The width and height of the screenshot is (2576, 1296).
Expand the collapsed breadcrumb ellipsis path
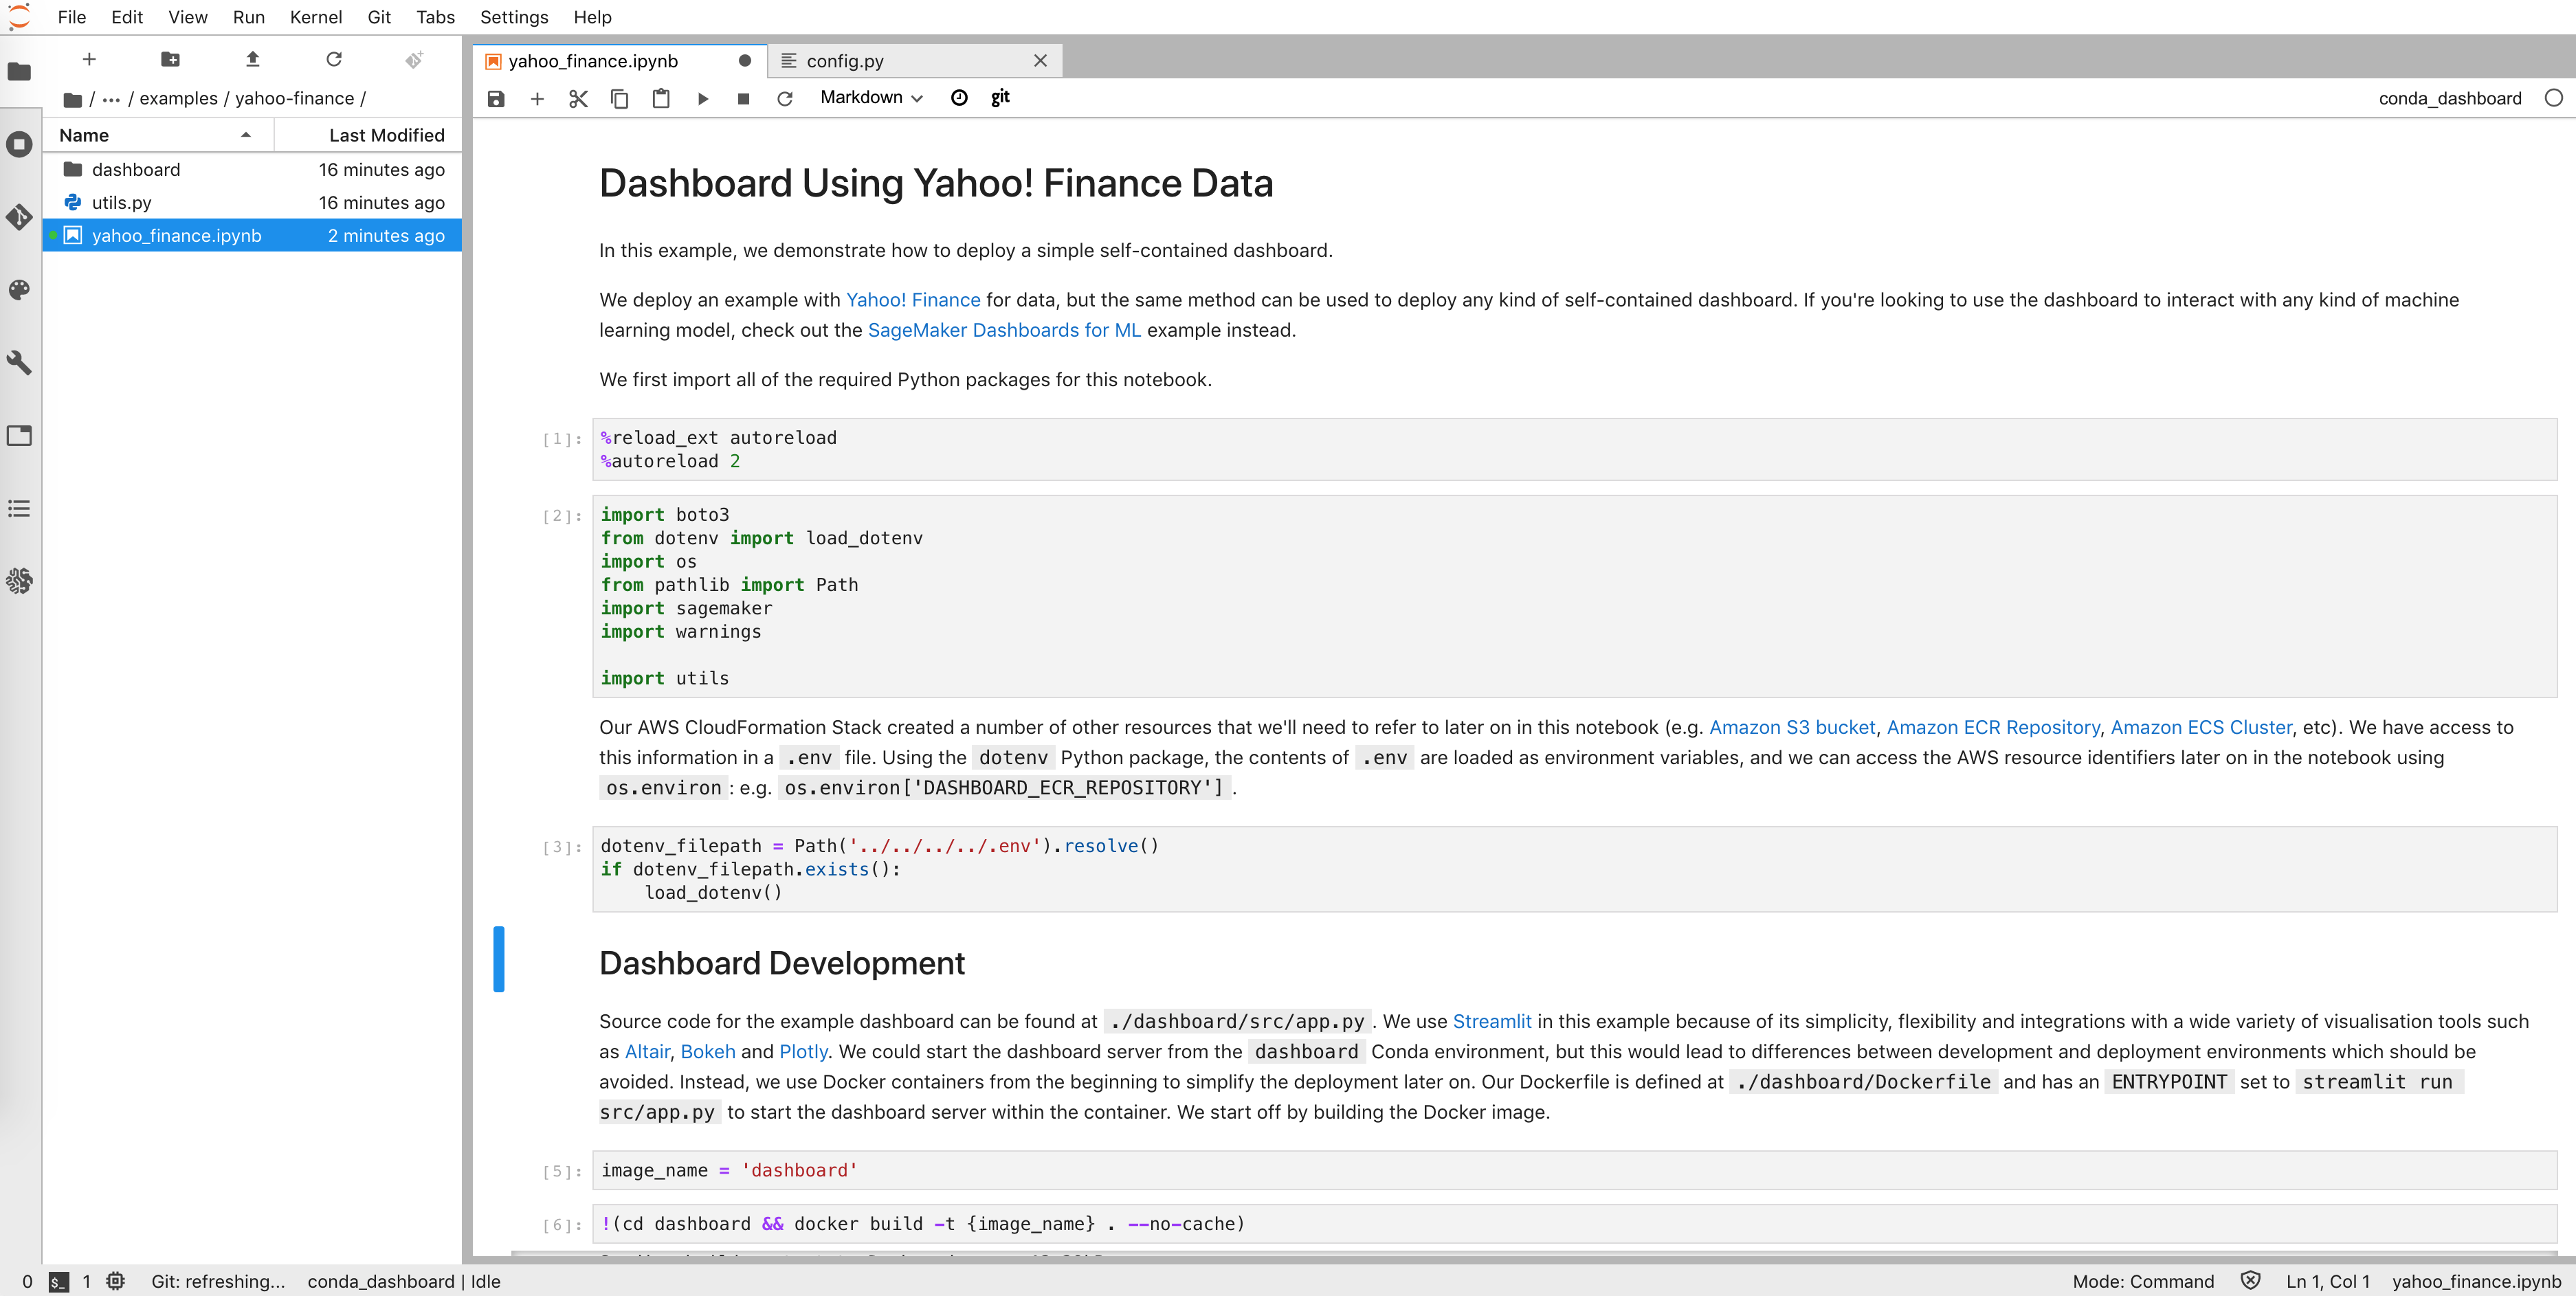pos(111,98)
